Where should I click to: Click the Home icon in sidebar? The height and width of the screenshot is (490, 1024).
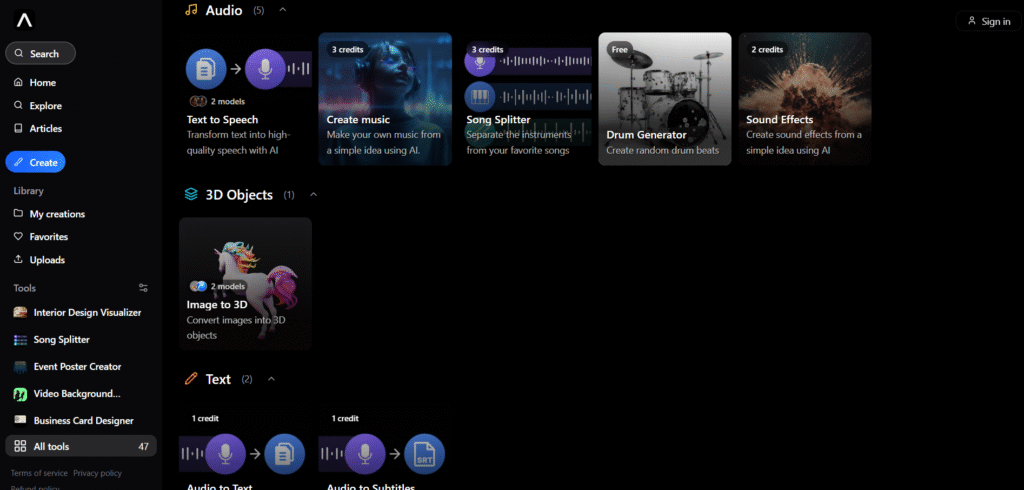[18, 83]
